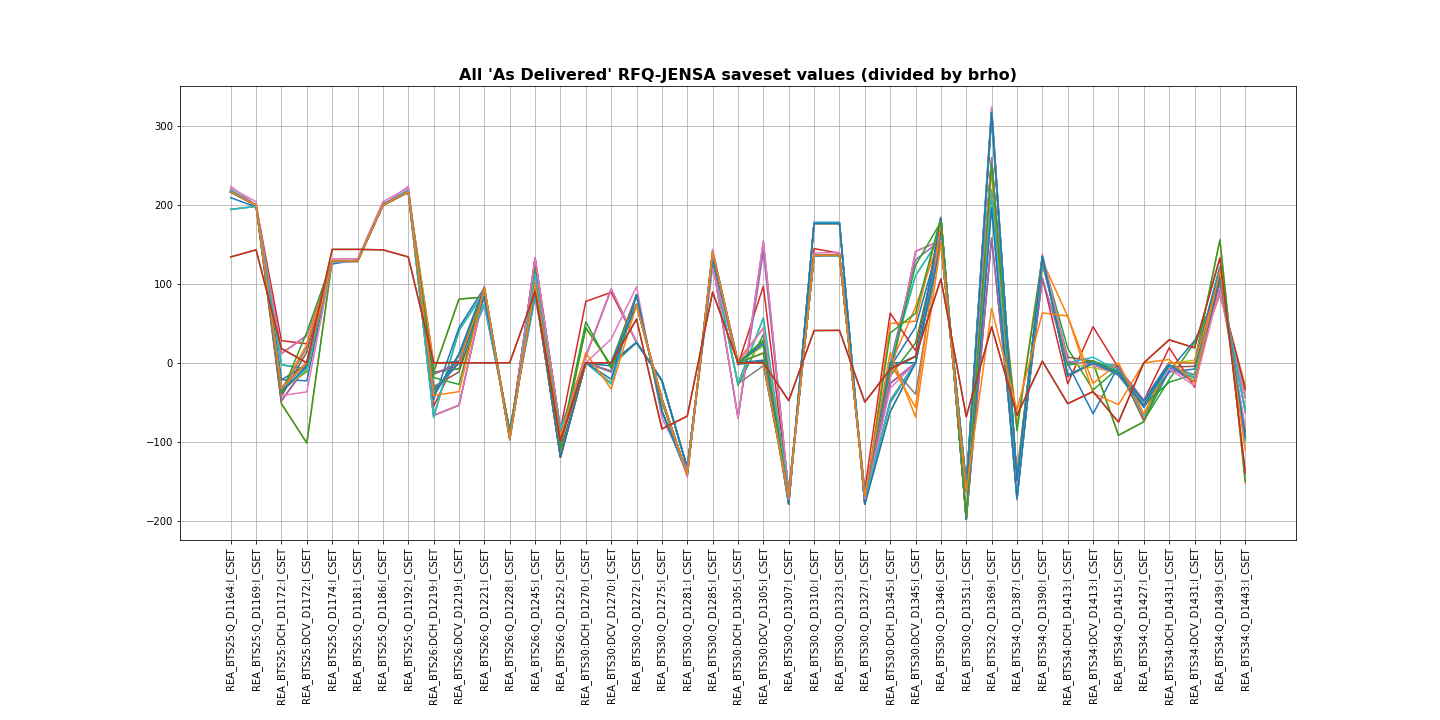Screen dimensions: 1440x720
Task: Click x-axis label REA_BTS30:Q_D1307:I_CSET
Action: (789, 620)
